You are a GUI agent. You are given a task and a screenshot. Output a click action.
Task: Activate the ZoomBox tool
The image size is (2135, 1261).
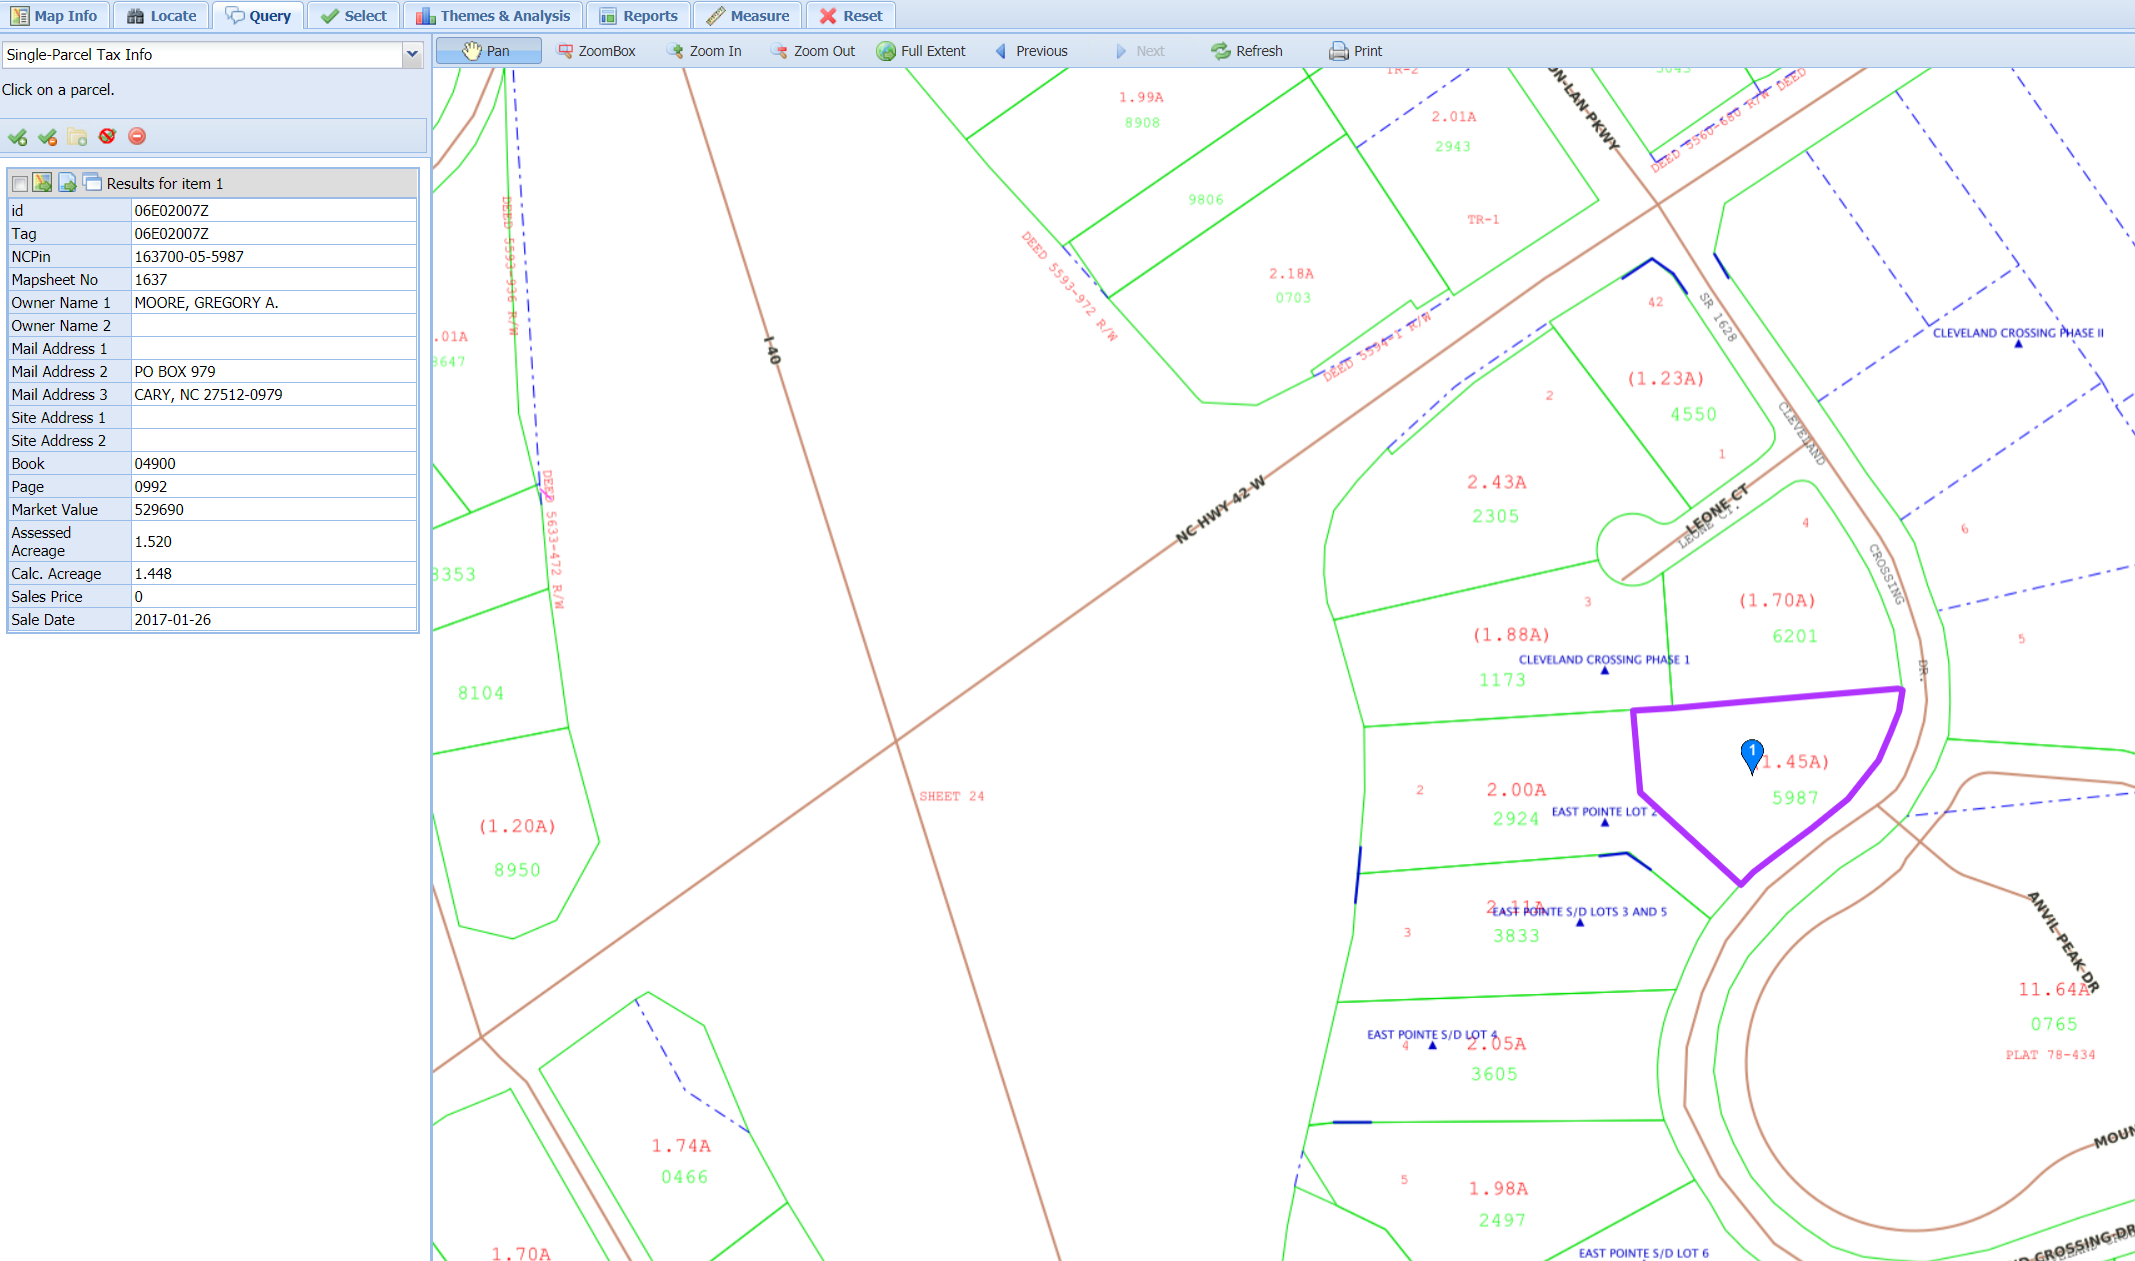pyautogui.click(x=596, y=51)
